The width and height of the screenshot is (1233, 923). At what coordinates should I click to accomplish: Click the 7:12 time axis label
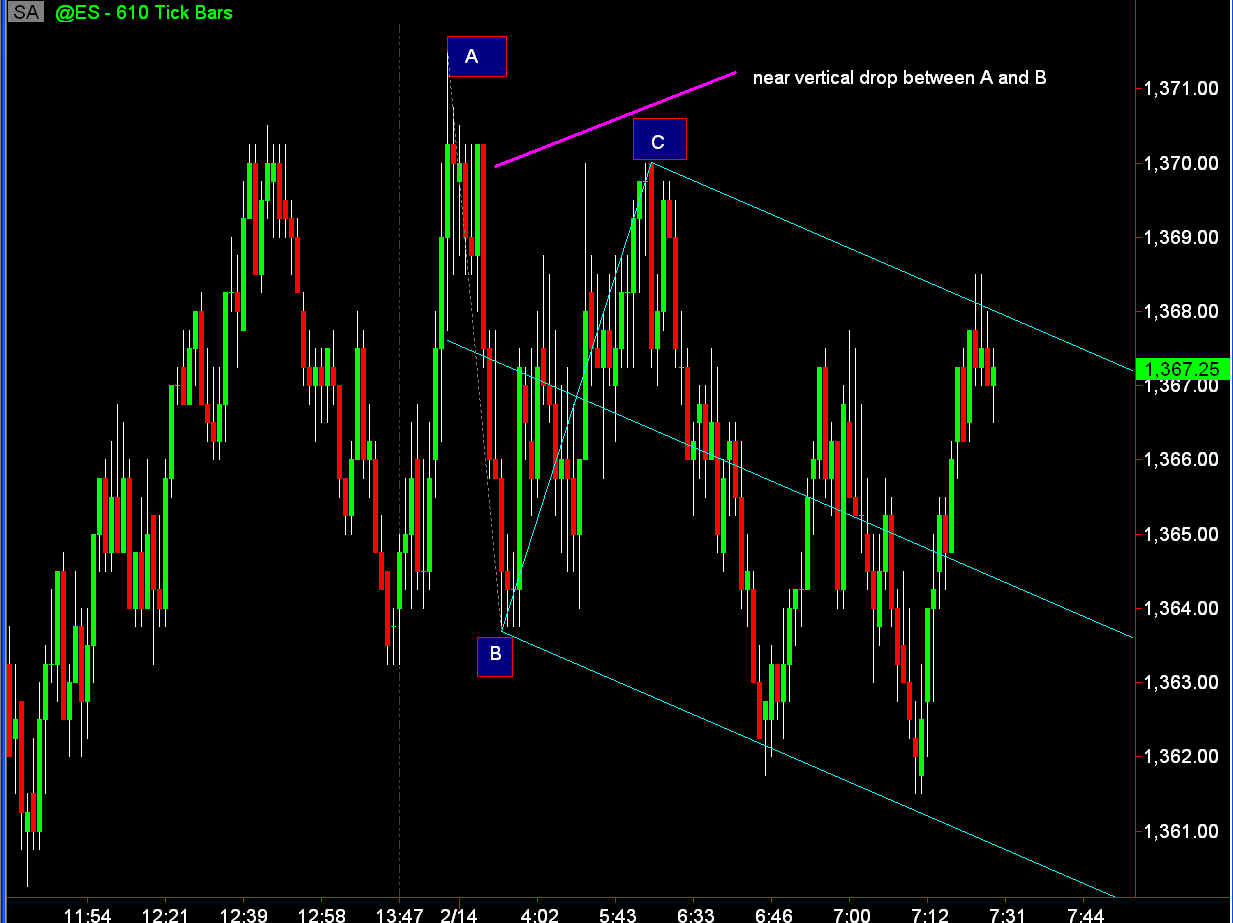(930, 913)
